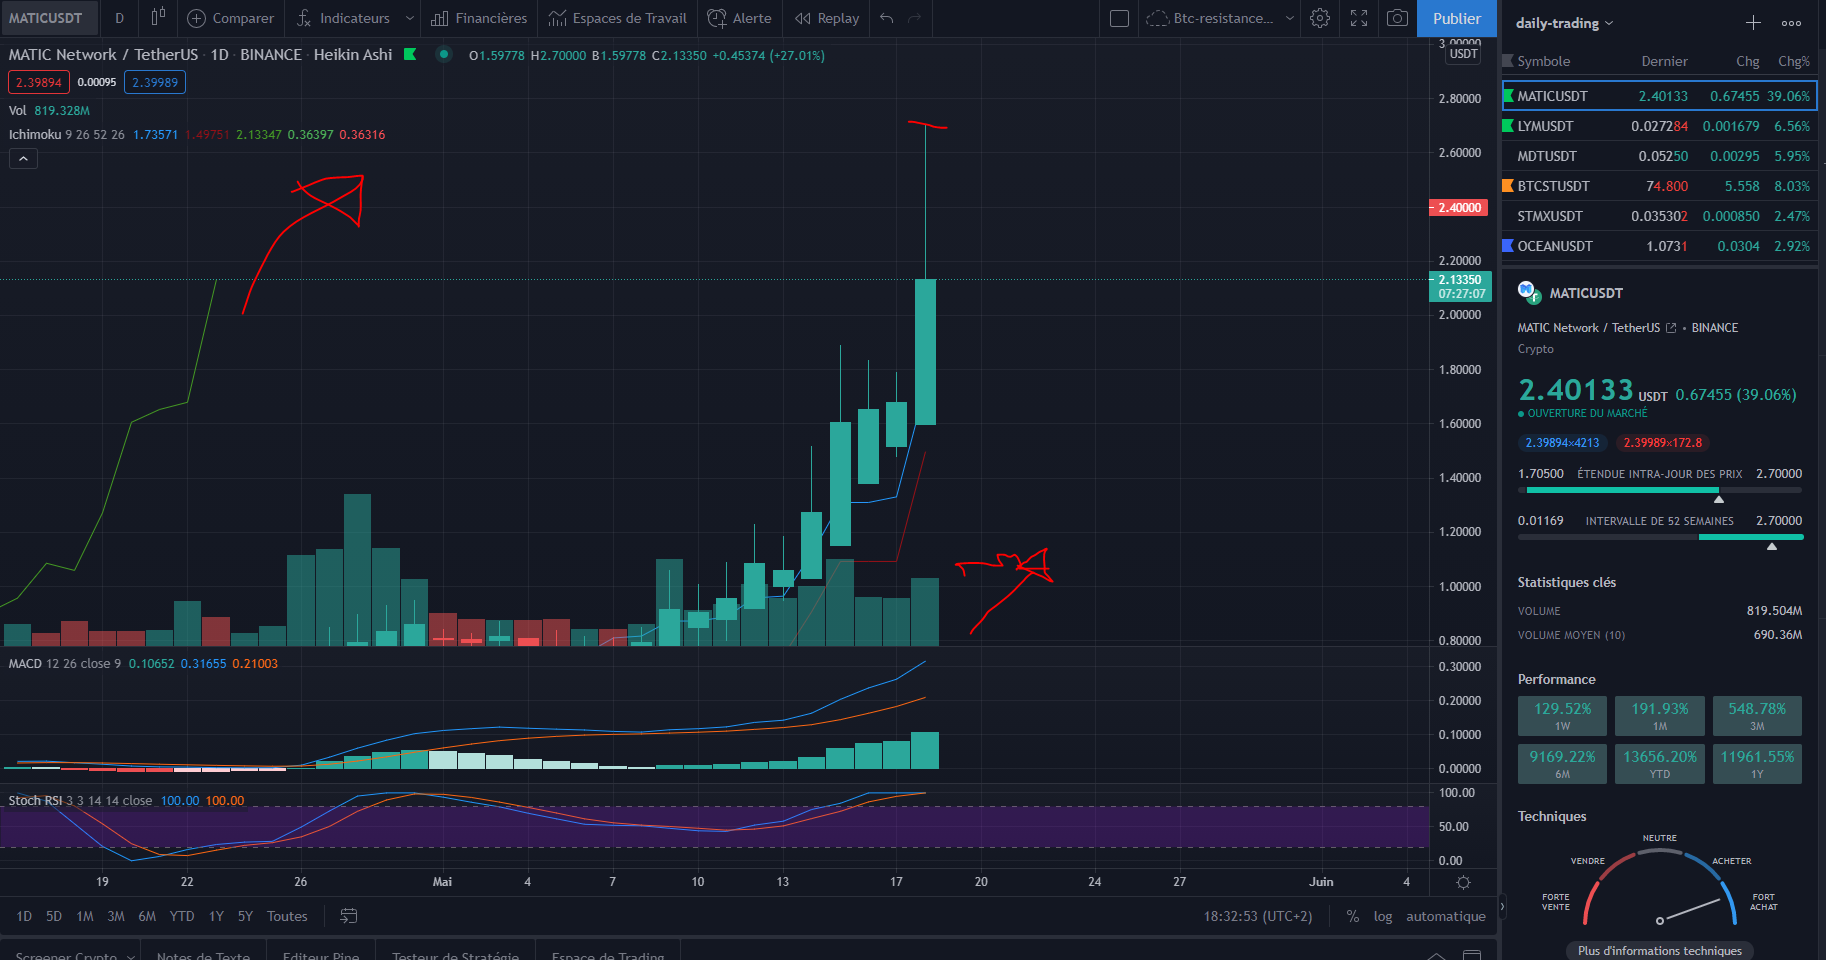Toggle automatique scale mode
This screenshot has width=1826, height=960.
pyautogui.click(x=1446, y=916)
